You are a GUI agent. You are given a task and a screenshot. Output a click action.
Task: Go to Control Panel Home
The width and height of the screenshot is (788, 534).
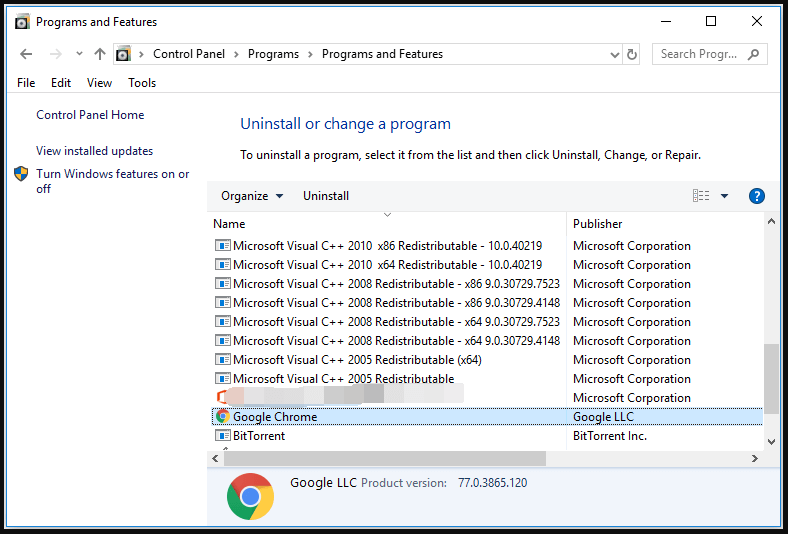pyautogui.click(x=90, y=115)
